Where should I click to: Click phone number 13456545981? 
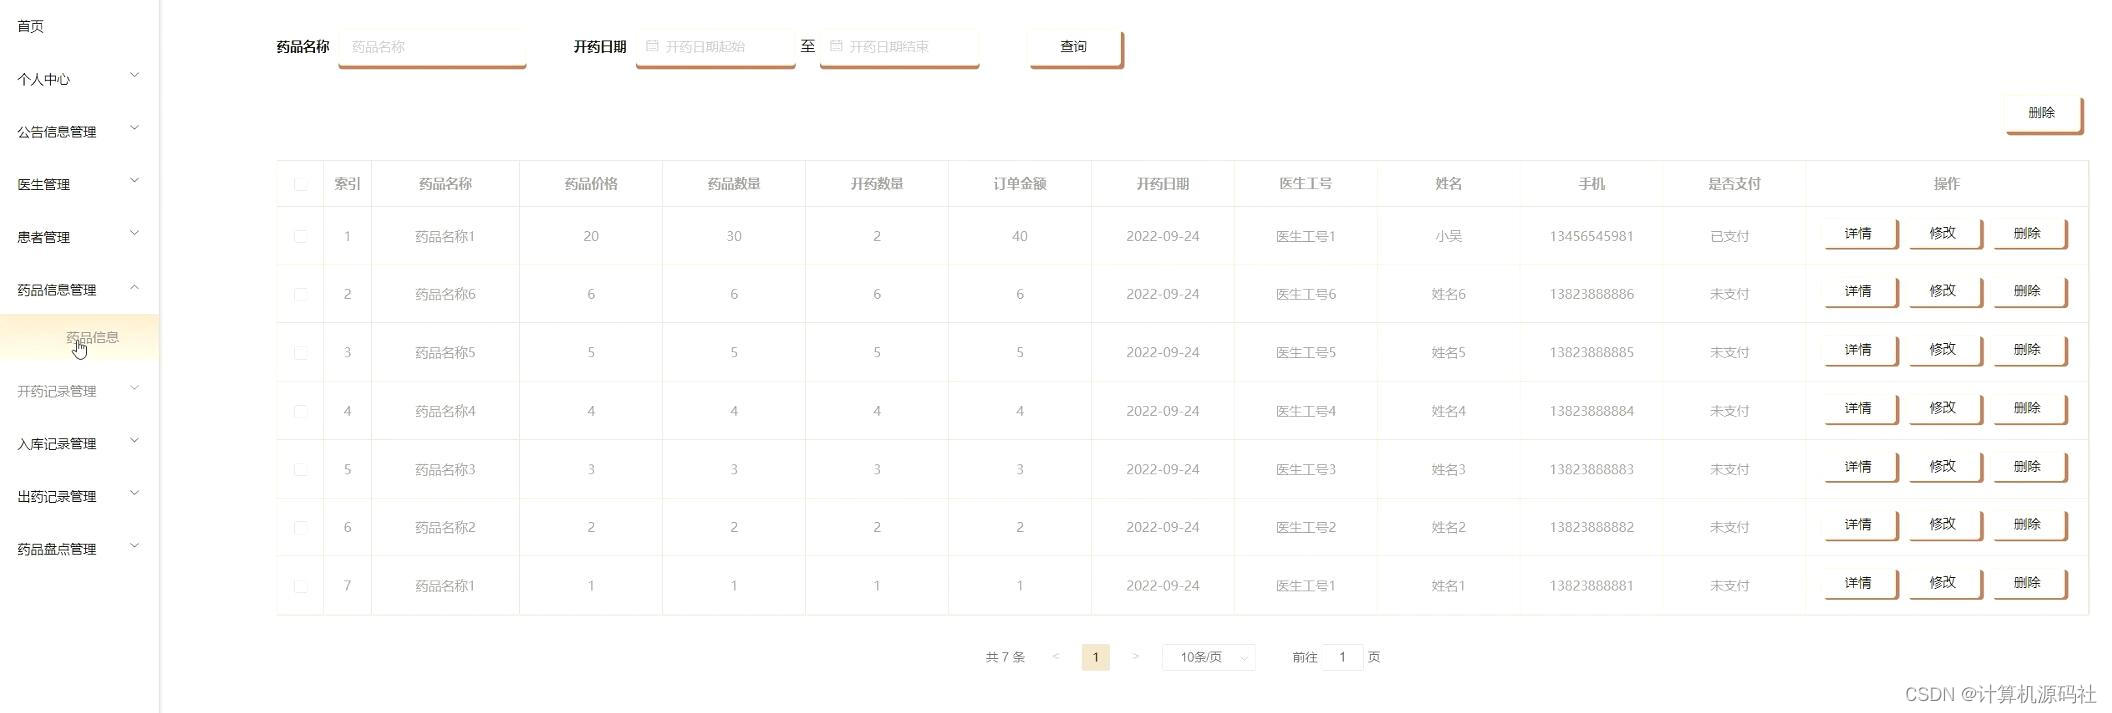point(1591,237)
